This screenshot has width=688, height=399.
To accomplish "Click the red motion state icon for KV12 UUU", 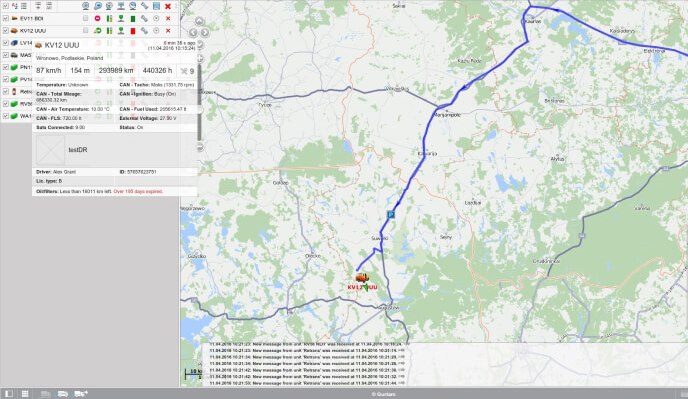I will point(133,31).
